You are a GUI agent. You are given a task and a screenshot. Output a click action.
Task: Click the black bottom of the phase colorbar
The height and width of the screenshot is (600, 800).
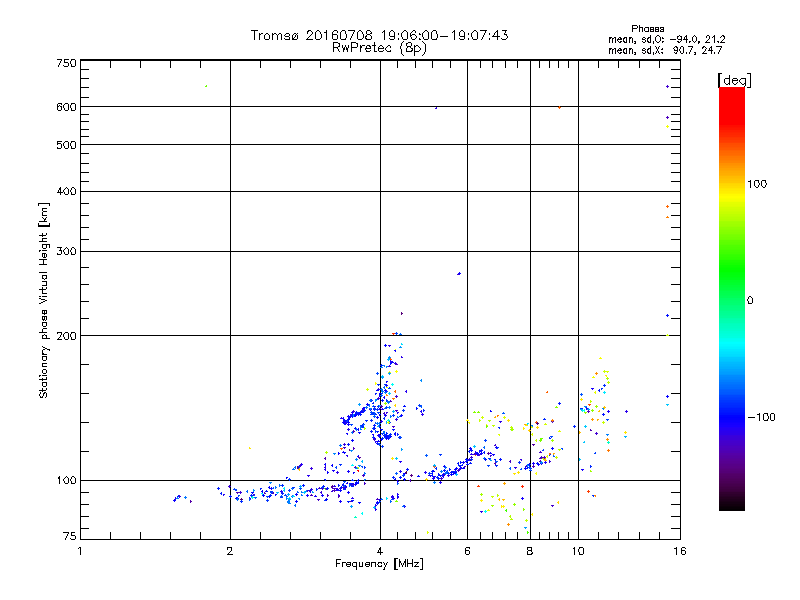[x=732, y=503]
